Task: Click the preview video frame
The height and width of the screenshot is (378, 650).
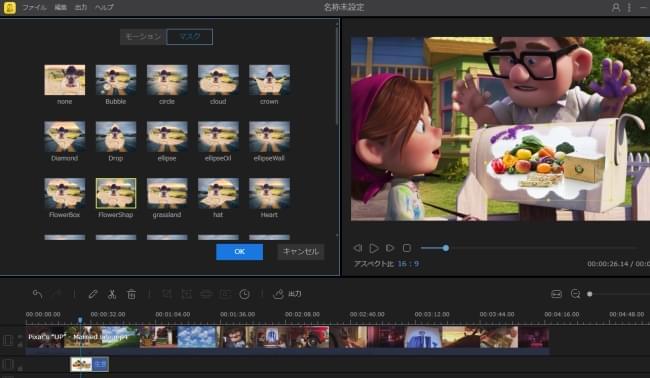Action: point(500,128)
